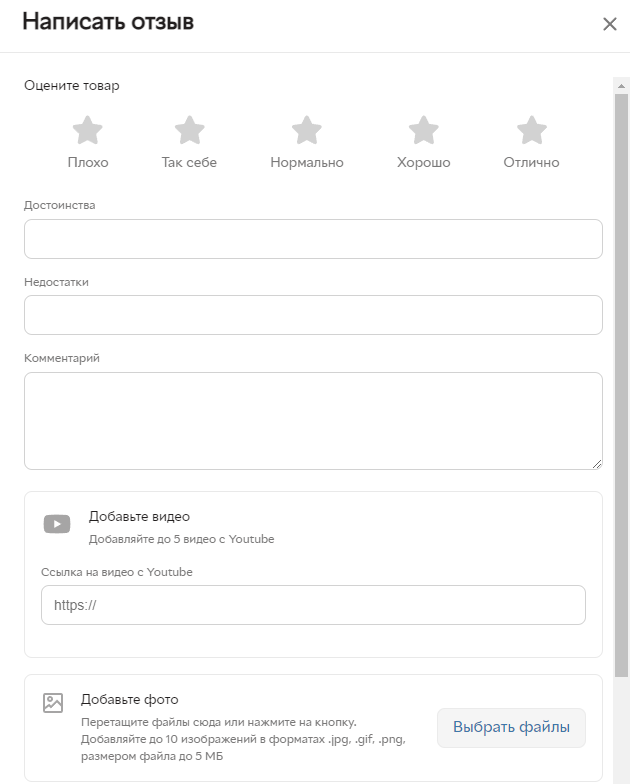Click the Выбрать файлы button
Screen dimensions: 630x784
511,728
